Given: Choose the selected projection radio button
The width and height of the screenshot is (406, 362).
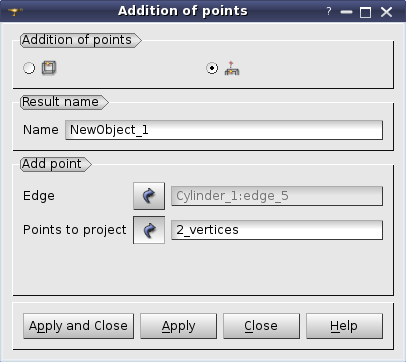Looking at the screenshot, I should [x=212, y=68].
